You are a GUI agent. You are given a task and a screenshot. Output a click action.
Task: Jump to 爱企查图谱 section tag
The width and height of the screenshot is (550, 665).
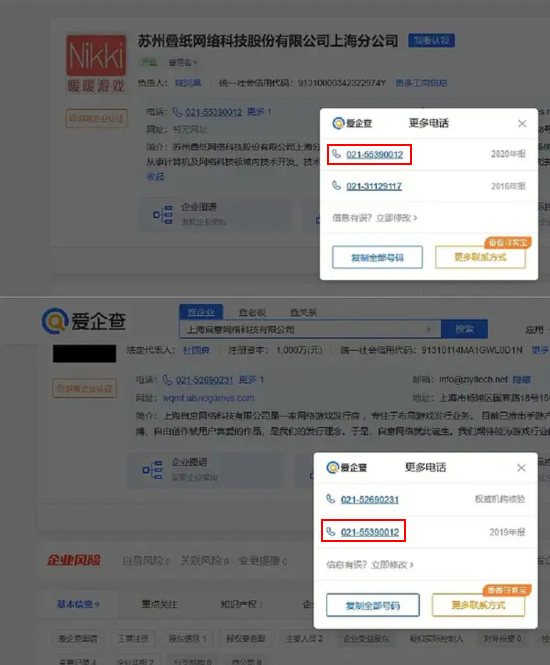[x=78, y=638]
